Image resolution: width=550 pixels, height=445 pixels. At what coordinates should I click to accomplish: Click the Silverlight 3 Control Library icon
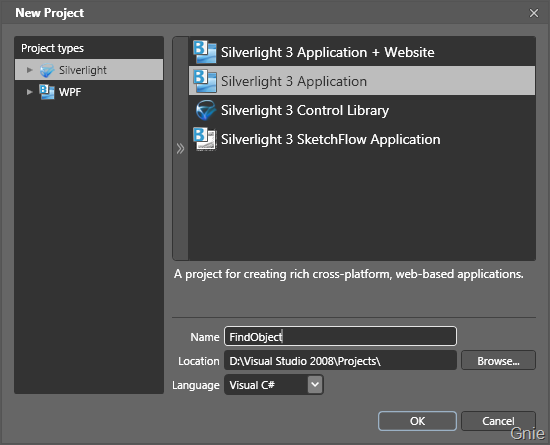pos(206,110)
